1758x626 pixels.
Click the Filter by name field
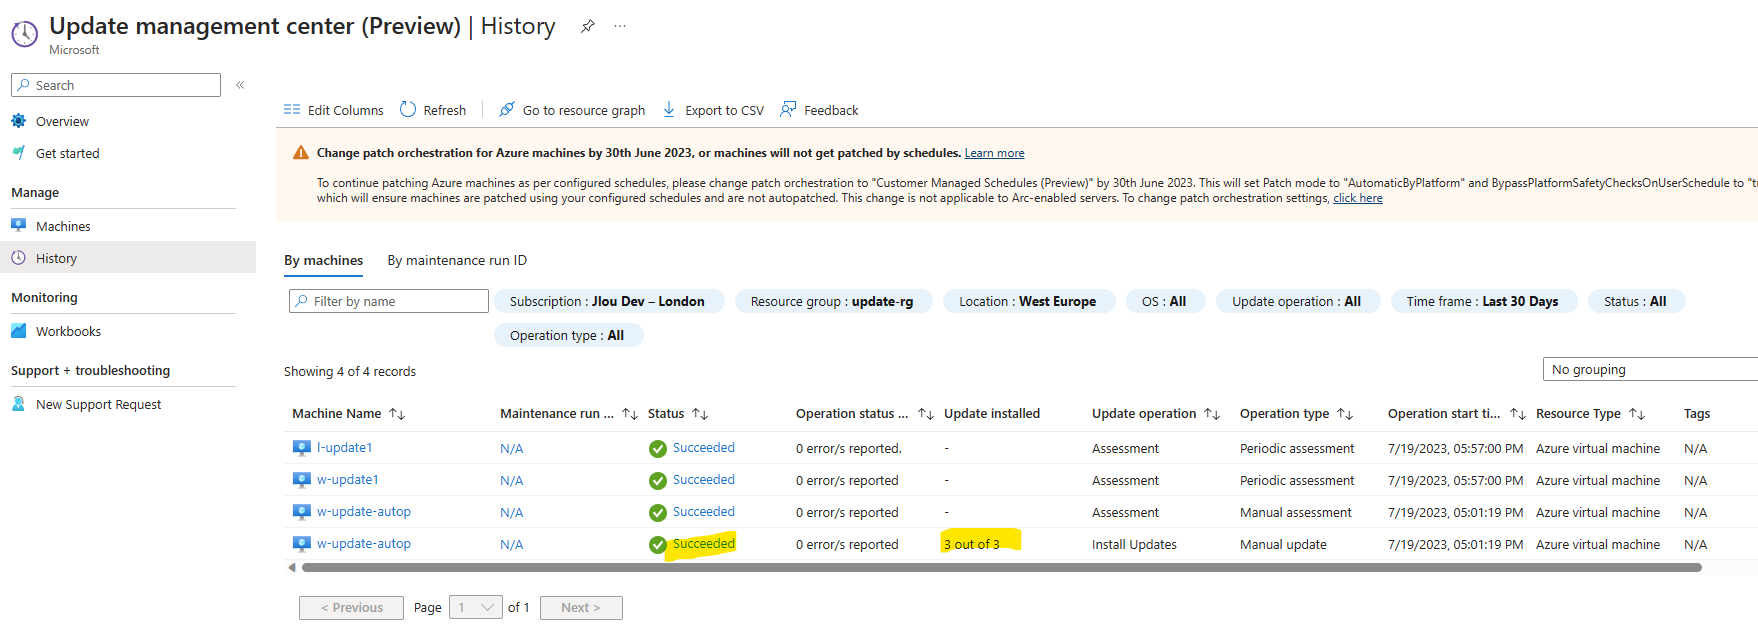click(389, 301)
